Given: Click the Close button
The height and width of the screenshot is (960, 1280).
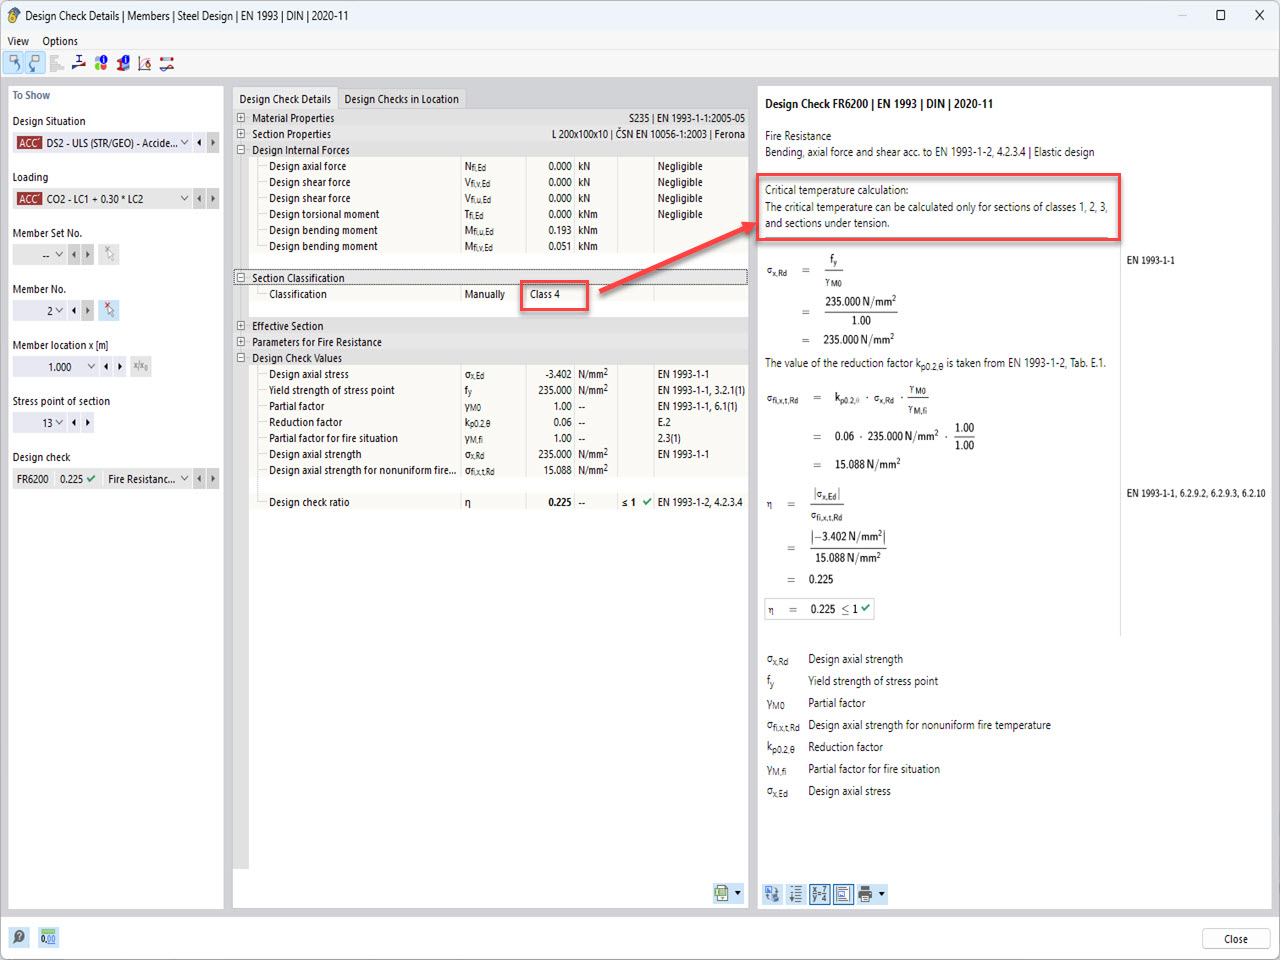Looking at the screenshot, I should (1236, 938).
